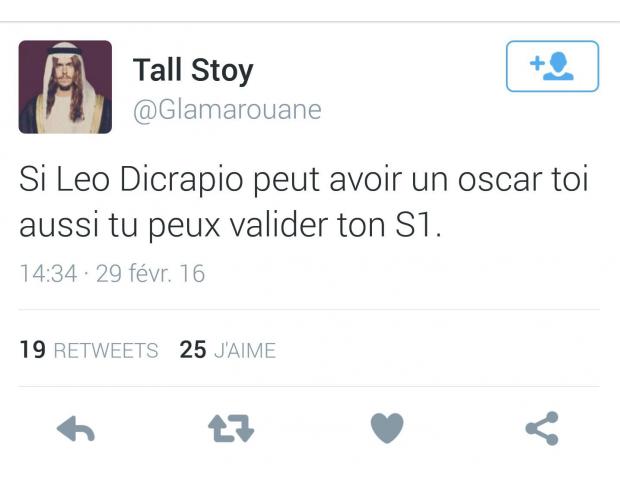Click the words "valider ton S1"
This screenshot has height=490, width=620.
[335, 225]
